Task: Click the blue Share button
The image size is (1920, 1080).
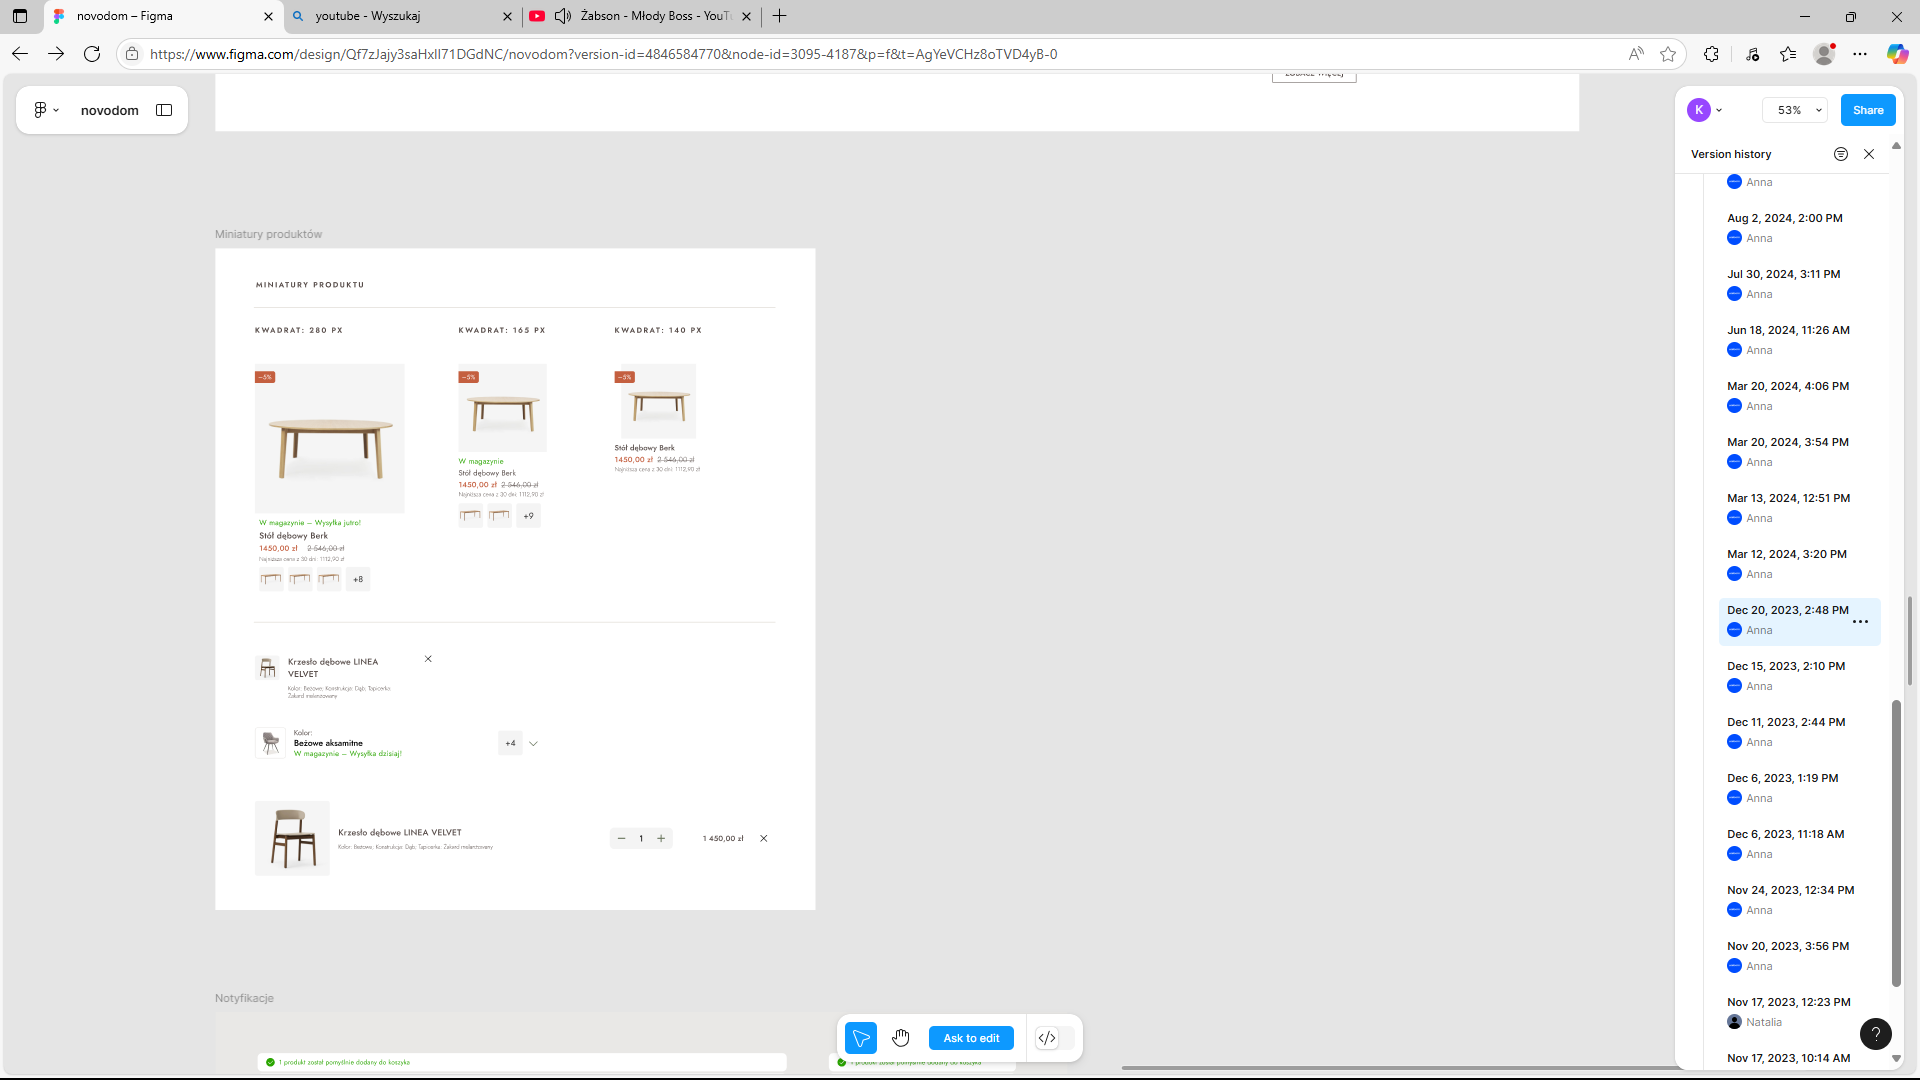Action: coord(1867,110)
